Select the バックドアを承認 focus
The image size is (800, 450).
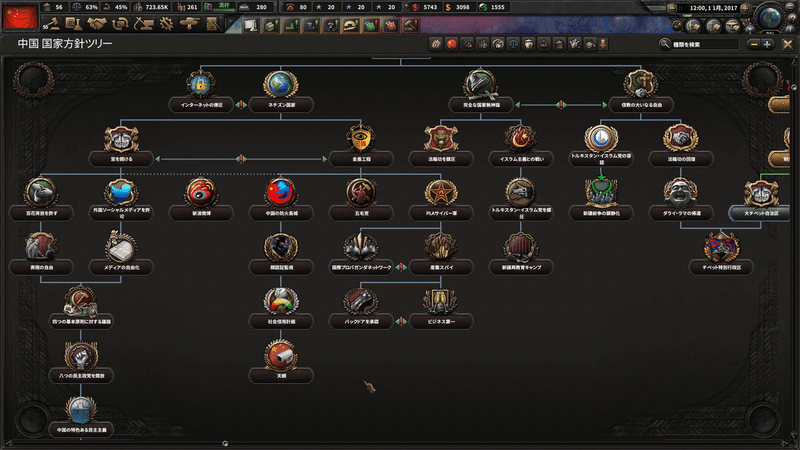coord(361,308)
